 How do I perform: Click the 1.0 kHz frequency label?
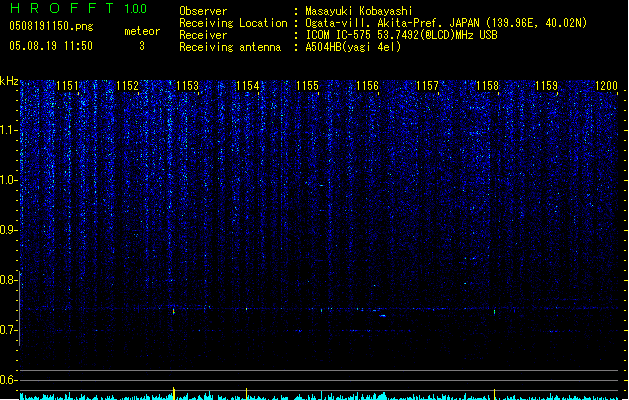[x=9, y=180]
